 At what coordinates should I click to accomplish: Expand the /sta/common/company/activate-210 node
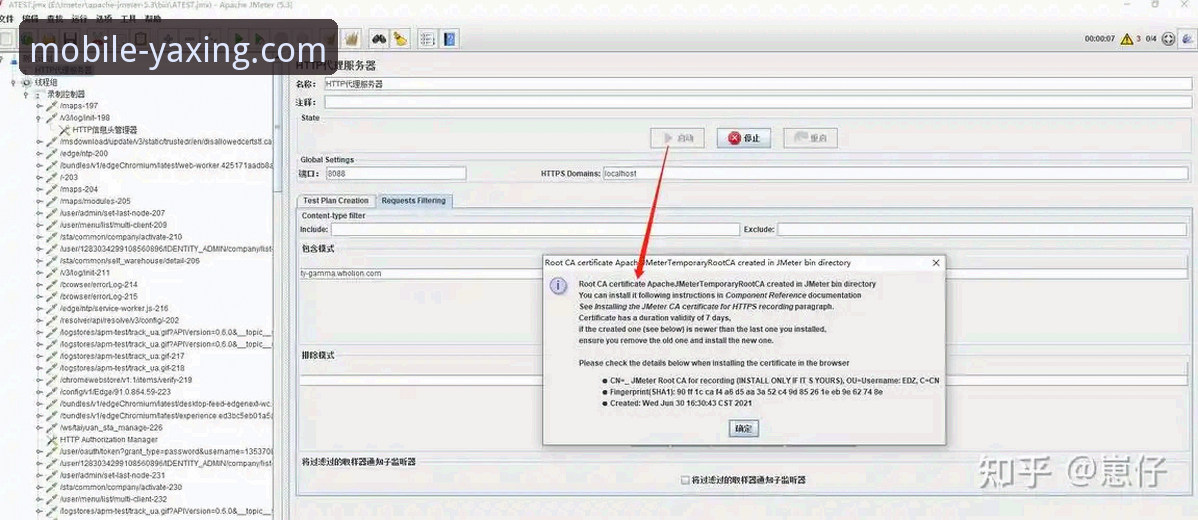click(x=39, y=237)
